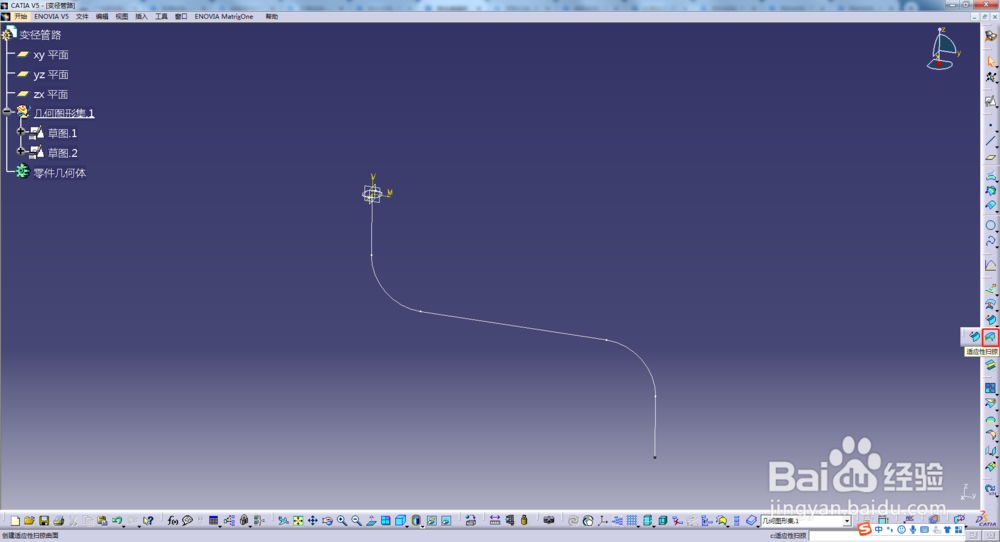Open the 帮助 menu
The image size is (1000, 542).
pos(272,17)
